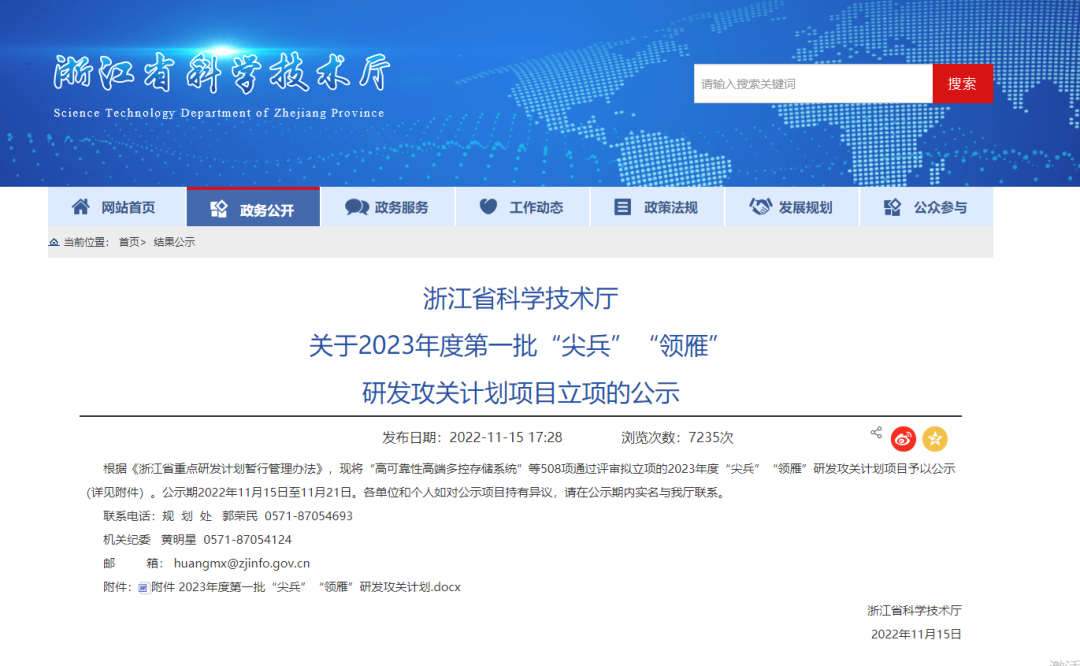Click the 结果公示 breadcrumb link
Screen dimensions: 1080x666
tap(174, 242)
